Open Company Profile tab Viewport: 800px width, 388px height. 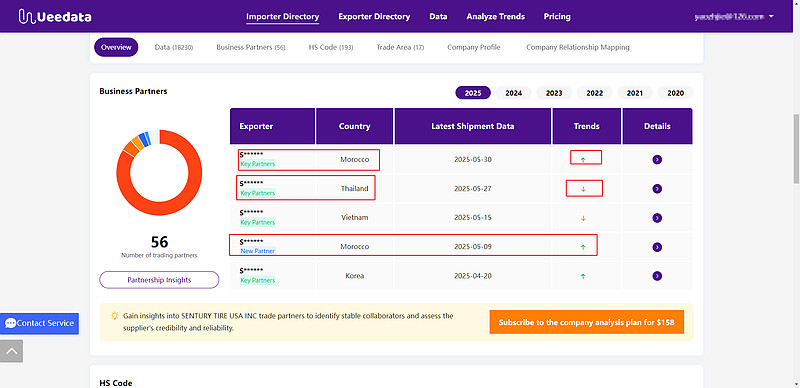pyautogui.click(x=474, y=47)
